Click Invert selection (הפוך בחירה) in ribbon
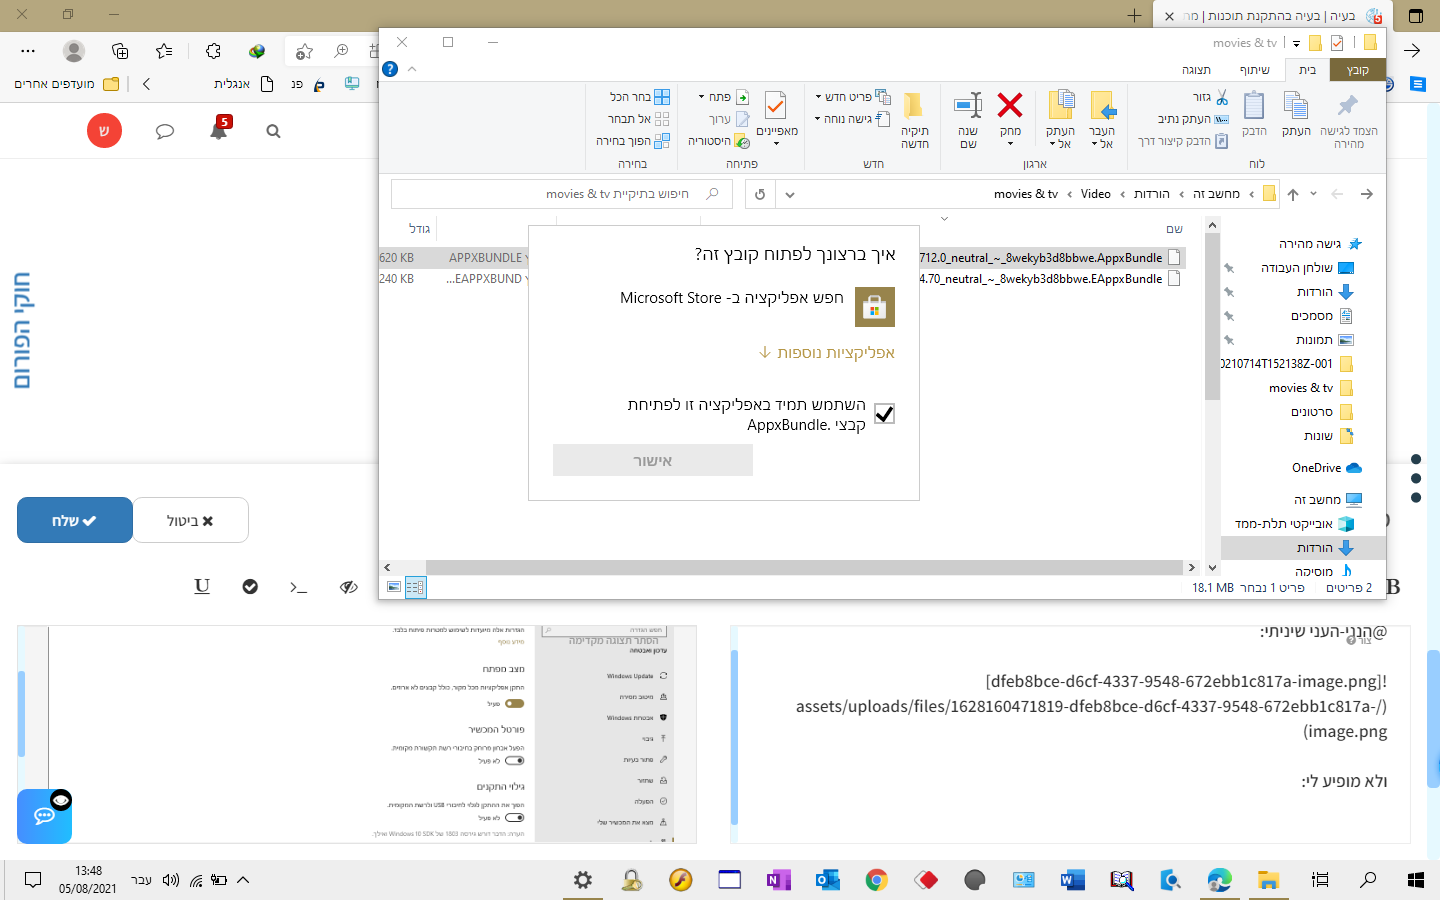This screenshot has height=900, width=1440. (x=633, y=141)
